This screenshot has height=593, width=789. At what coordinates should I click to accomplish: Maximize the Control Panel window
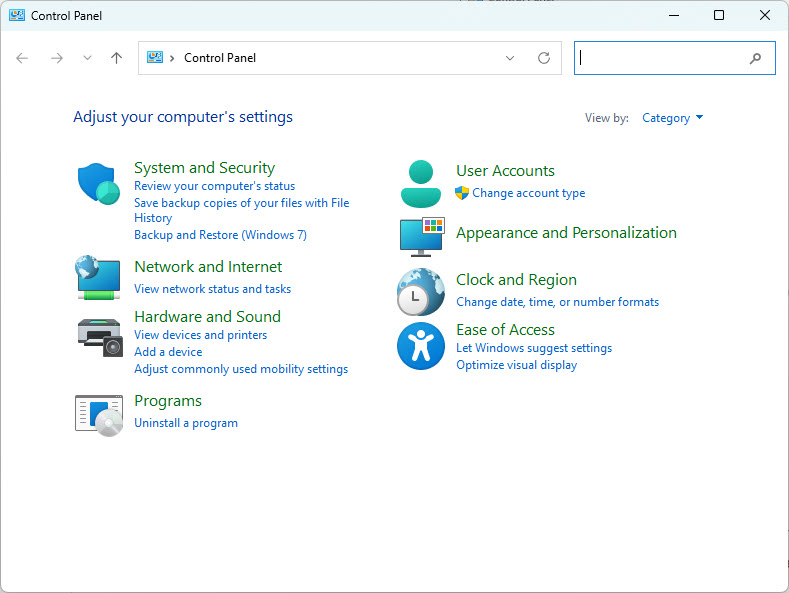[x=719, y=15]
